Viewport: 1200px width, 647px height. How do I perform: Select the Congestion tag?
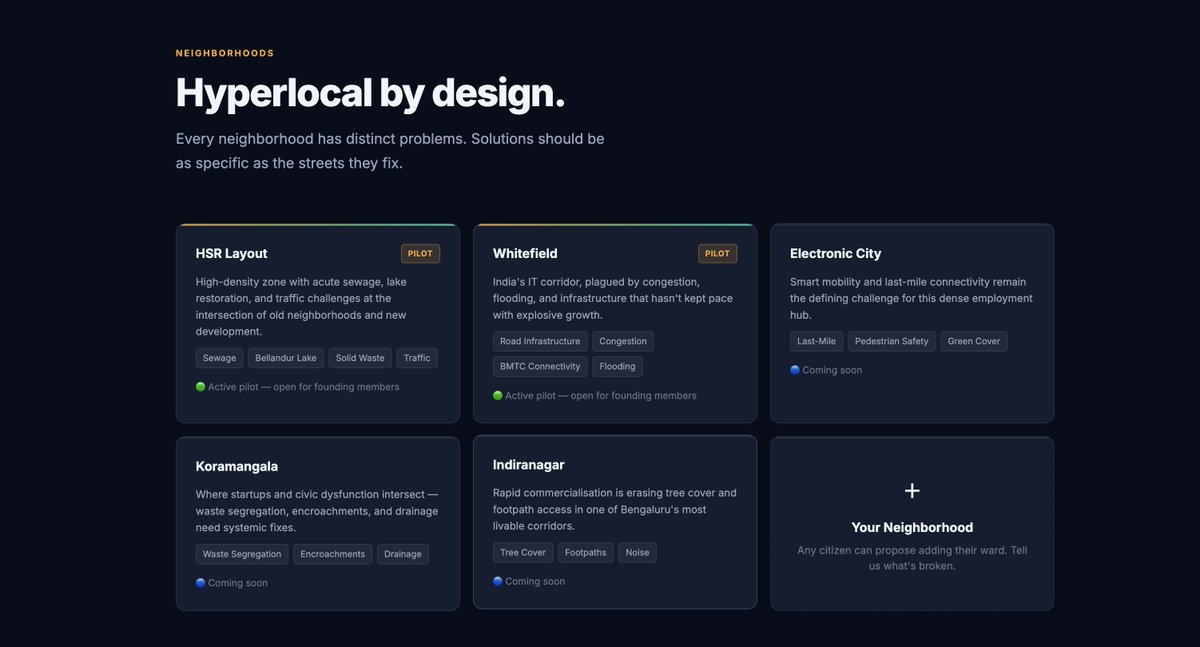point(623,341)
